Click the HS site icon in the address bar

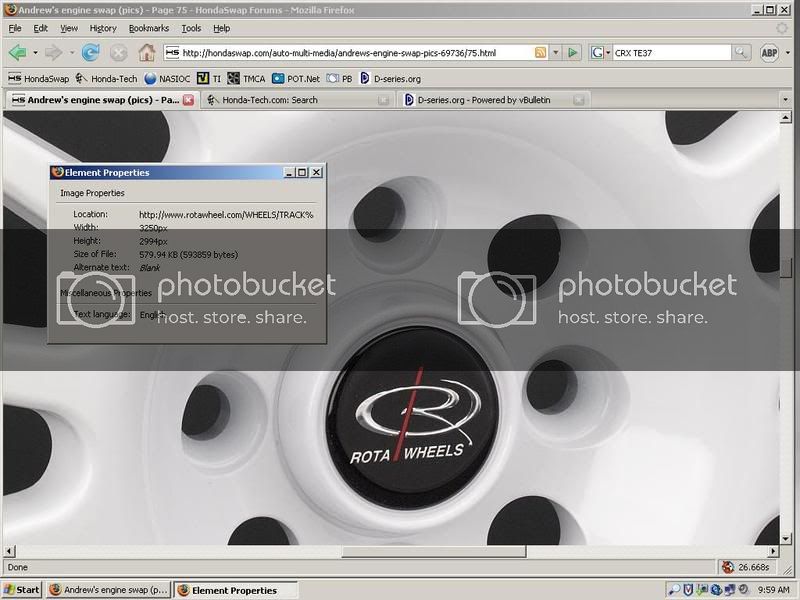[172, 52]
